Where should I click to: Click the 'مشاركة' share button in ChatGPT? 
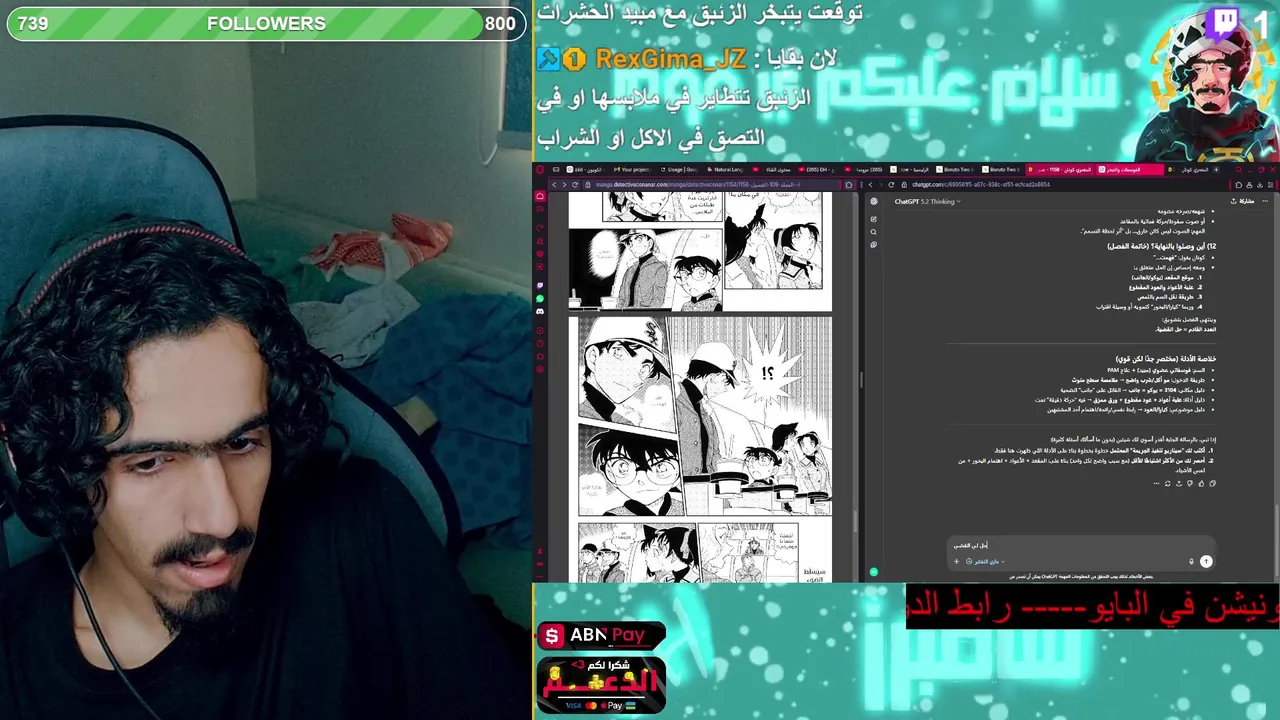1243,201
